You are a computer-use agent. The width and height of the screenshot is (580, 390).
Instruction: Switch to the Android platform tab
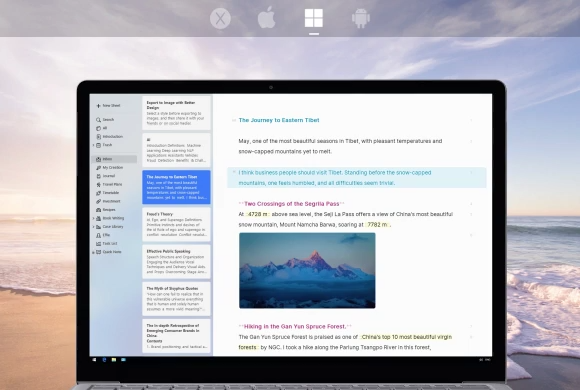click(x=361, y=18)
